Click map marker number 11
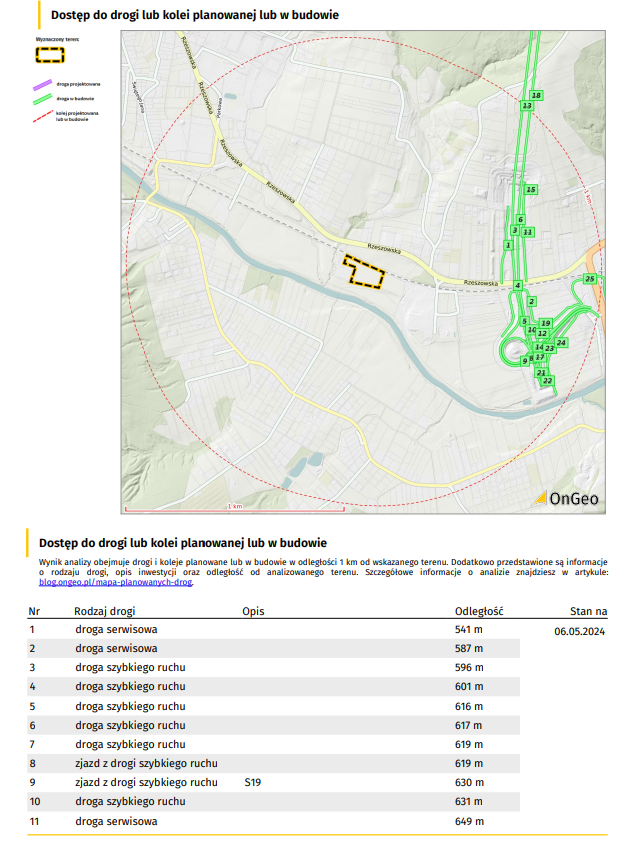 528,231
